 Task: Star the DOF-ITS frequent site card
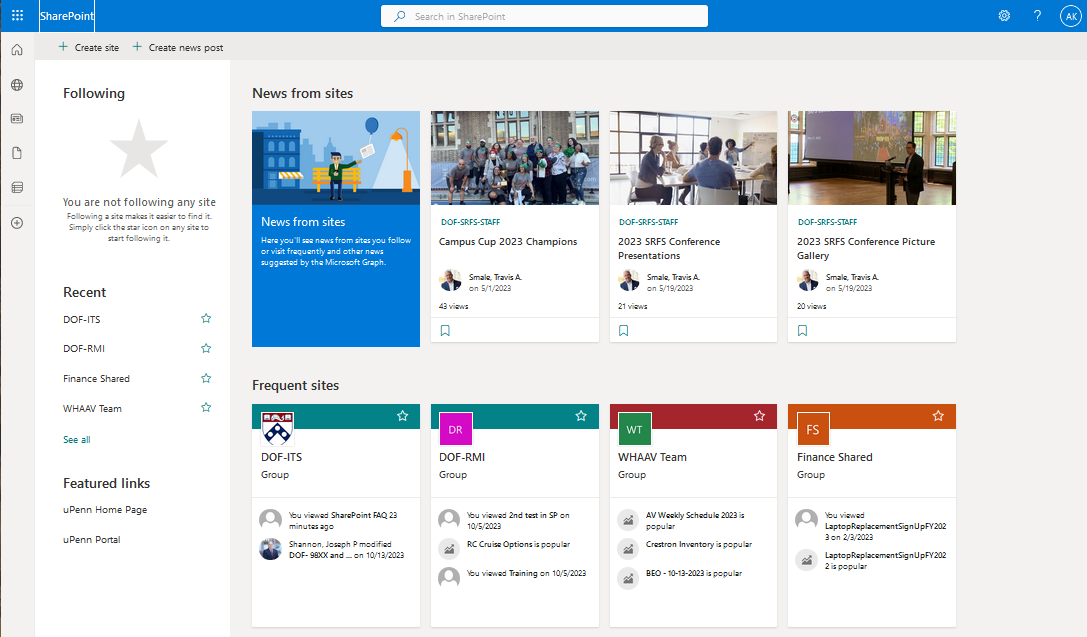coord(403,416)
